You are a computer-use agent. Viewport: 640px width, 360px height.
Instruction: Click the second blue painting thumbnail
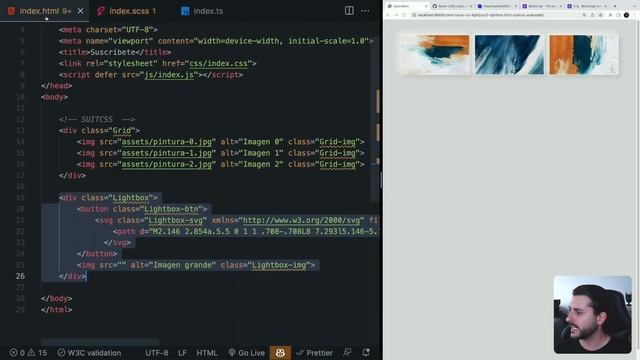509,55
